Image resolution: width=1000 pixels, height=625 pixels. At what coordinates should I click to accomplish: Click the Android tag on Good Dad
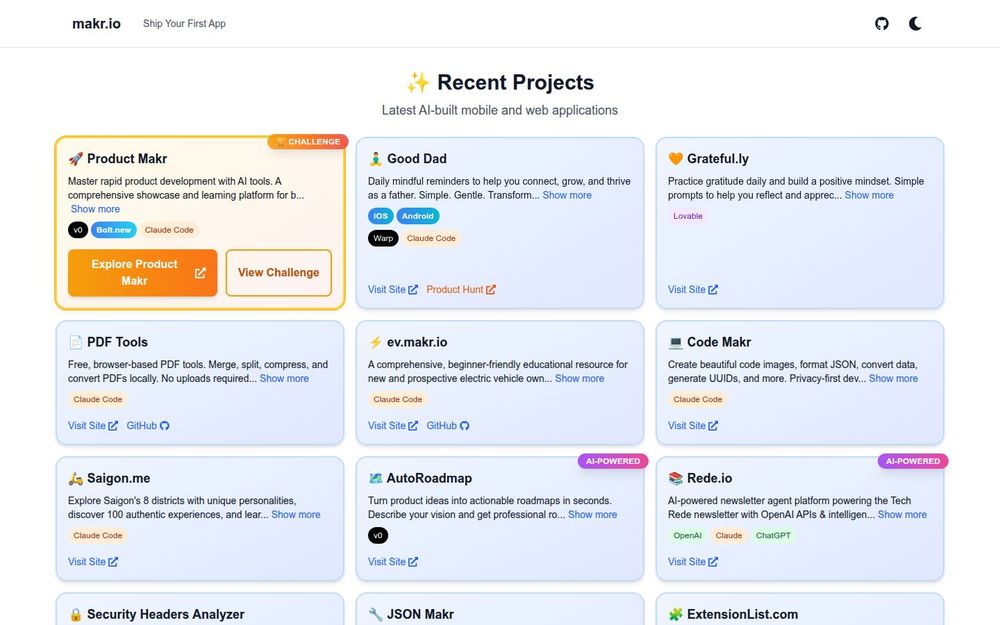tap(418, 216)
